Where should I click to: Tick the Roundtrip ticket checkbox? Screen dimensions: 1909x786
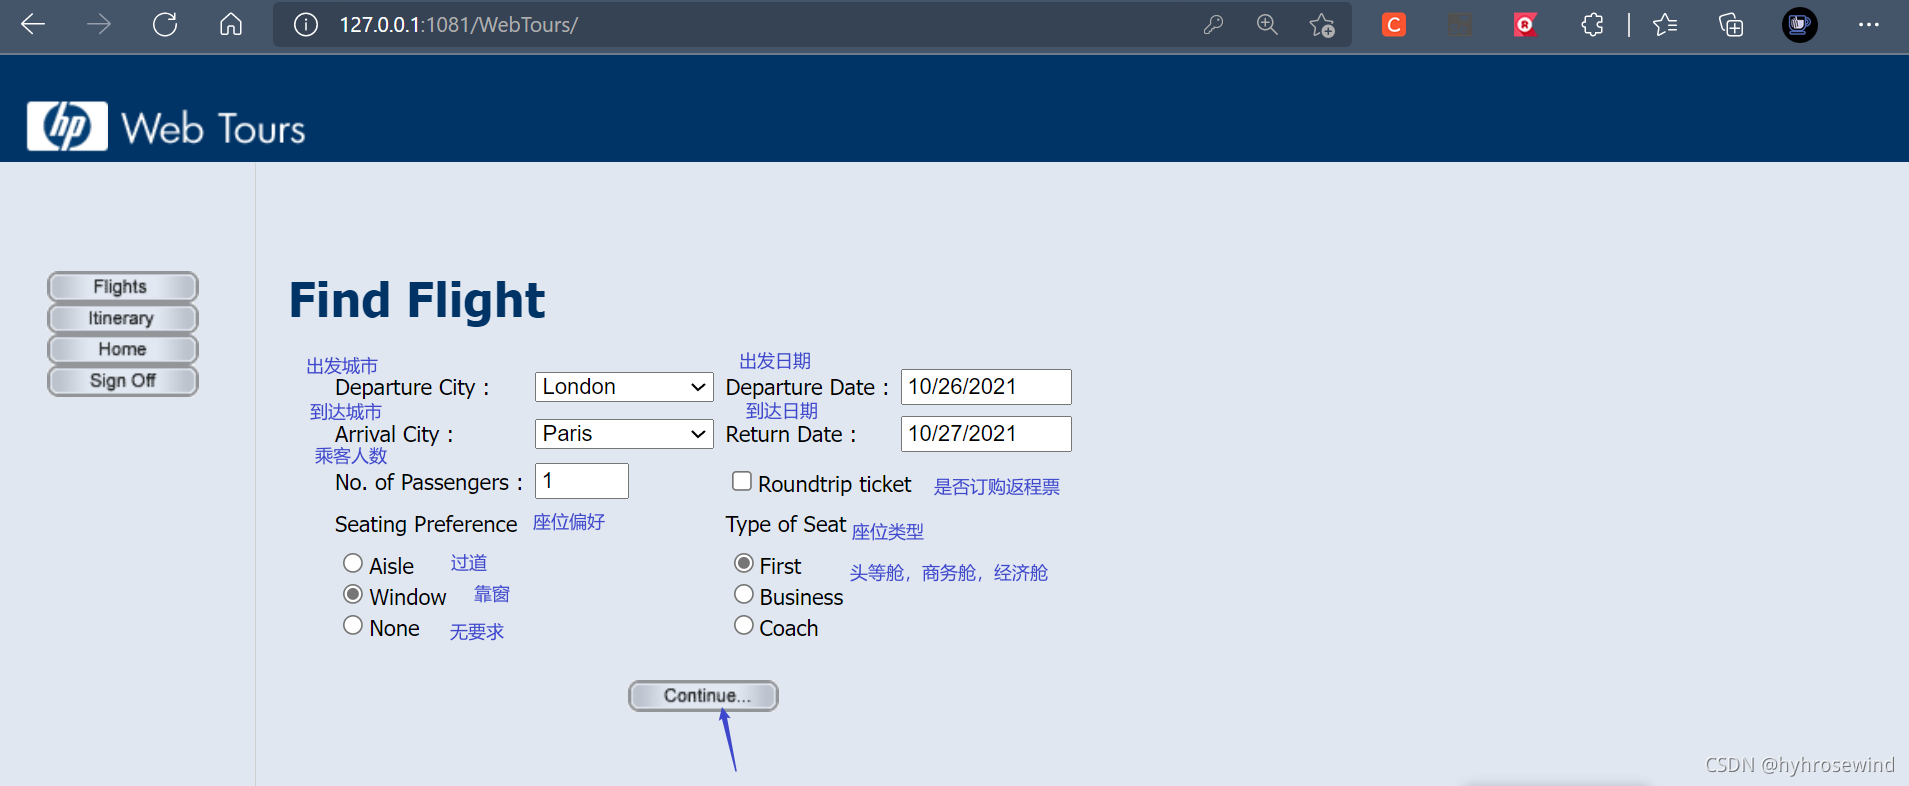pyautogui.click(x=742, y=482)
